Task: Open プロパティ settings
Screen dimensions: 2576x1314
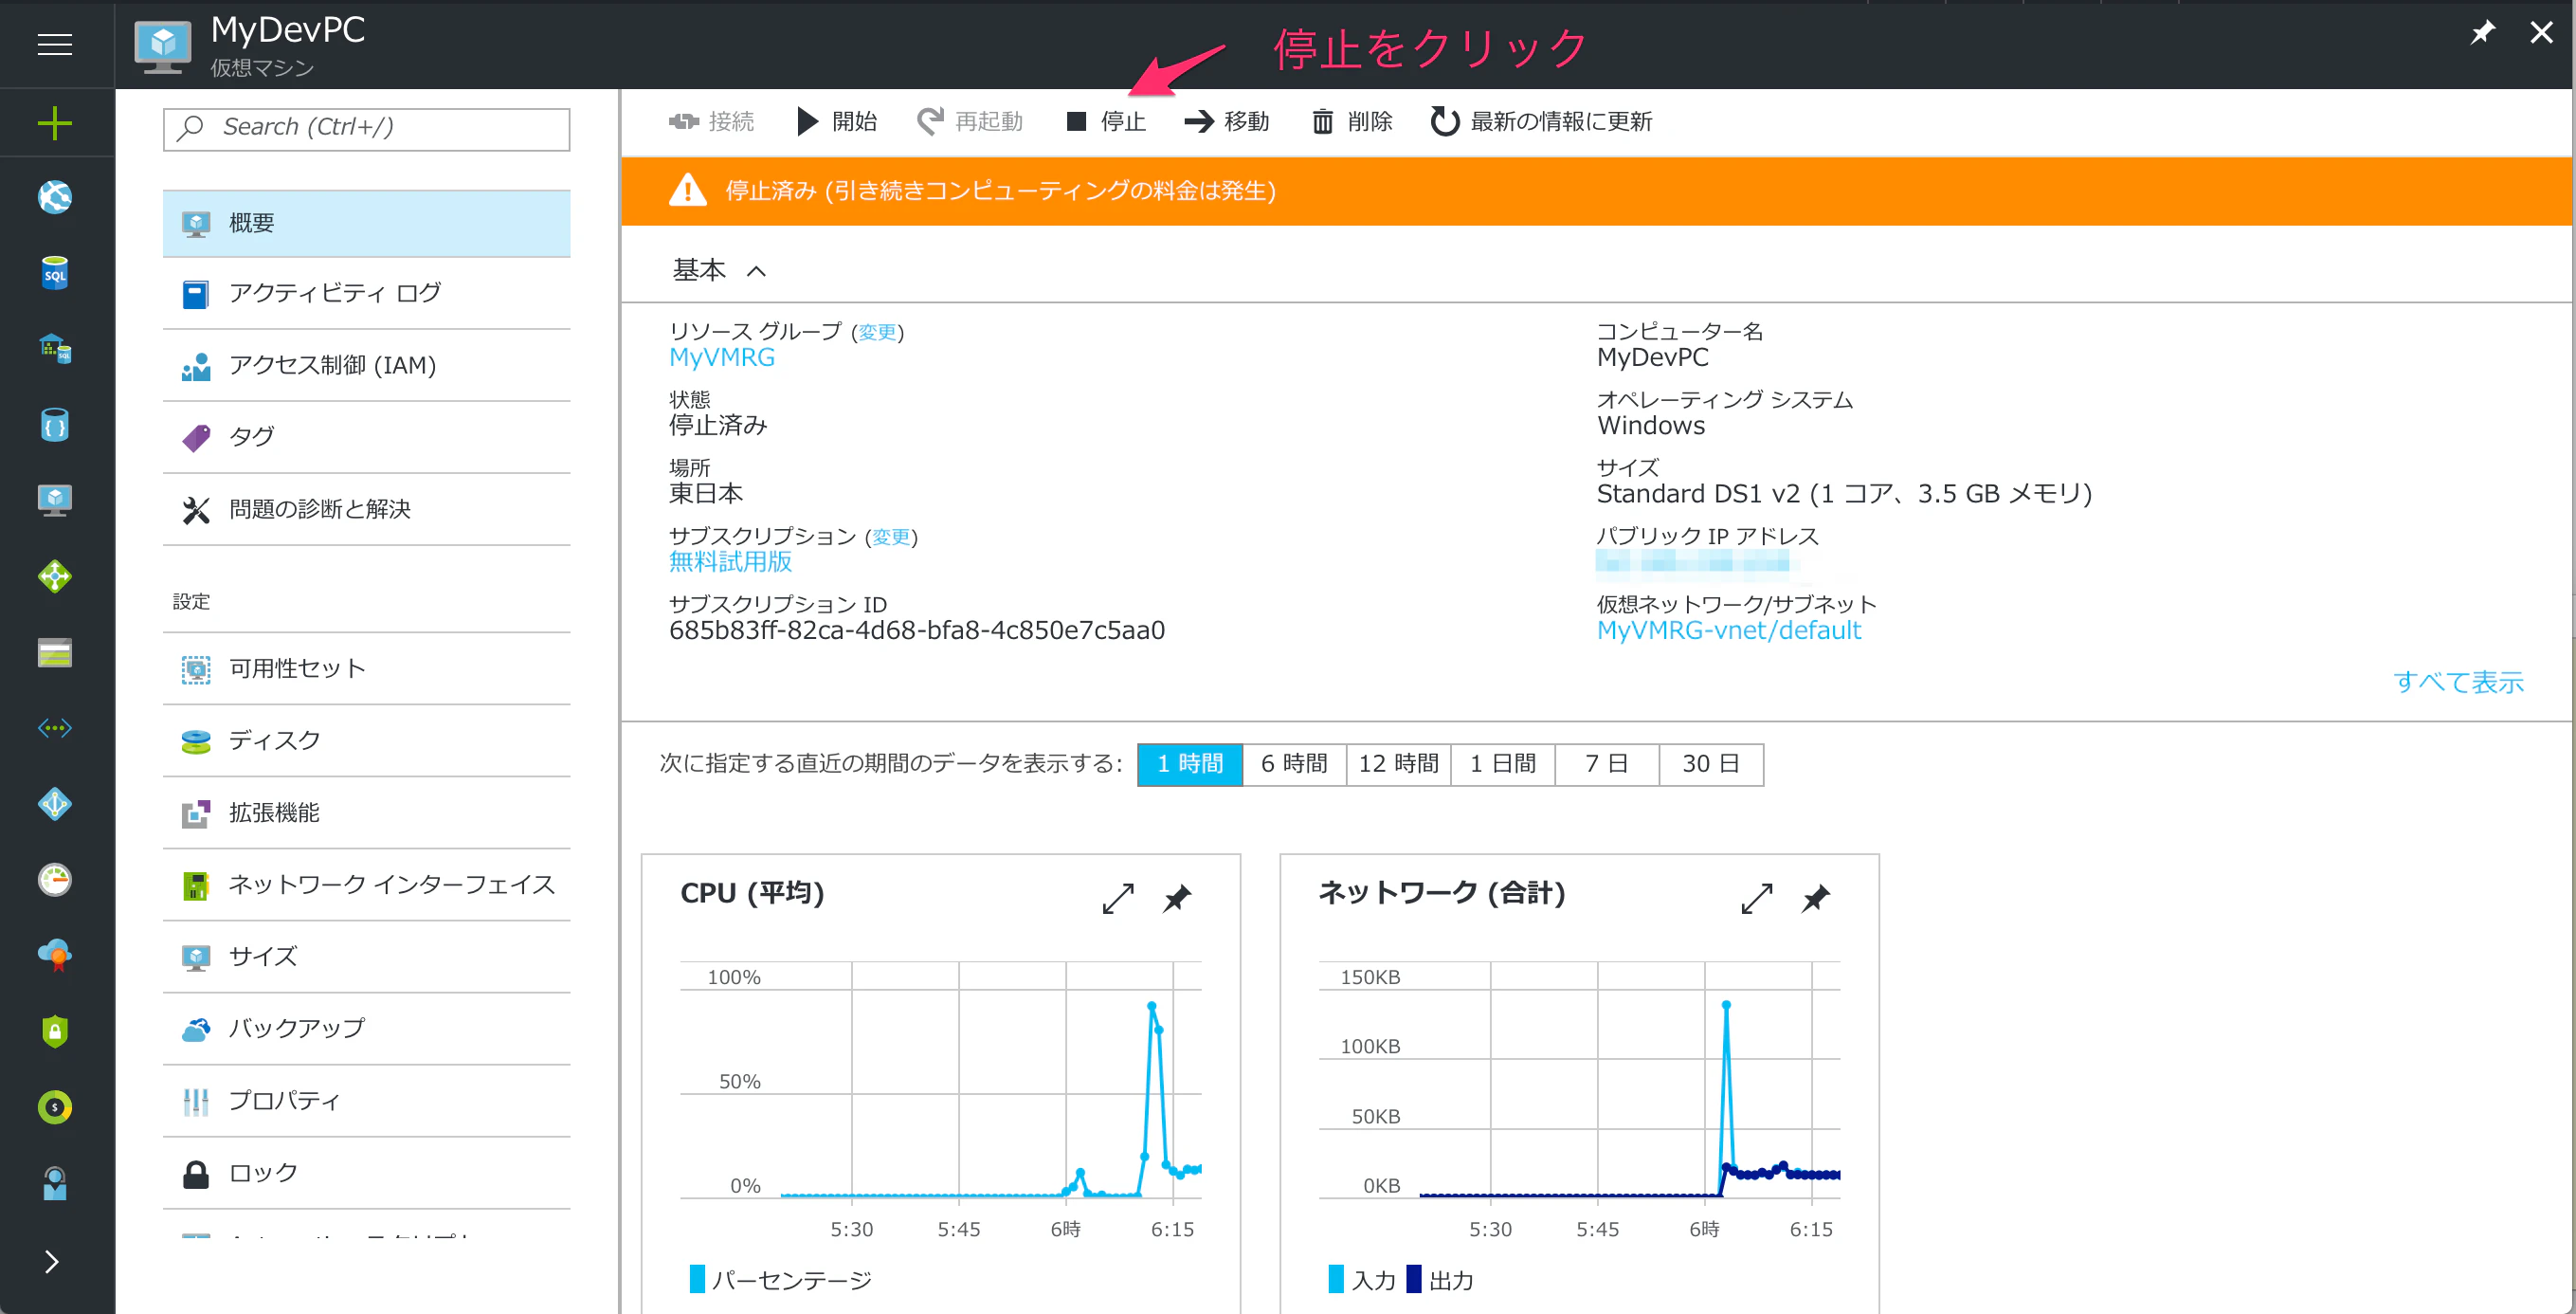Action: (x=367, y=1101)
